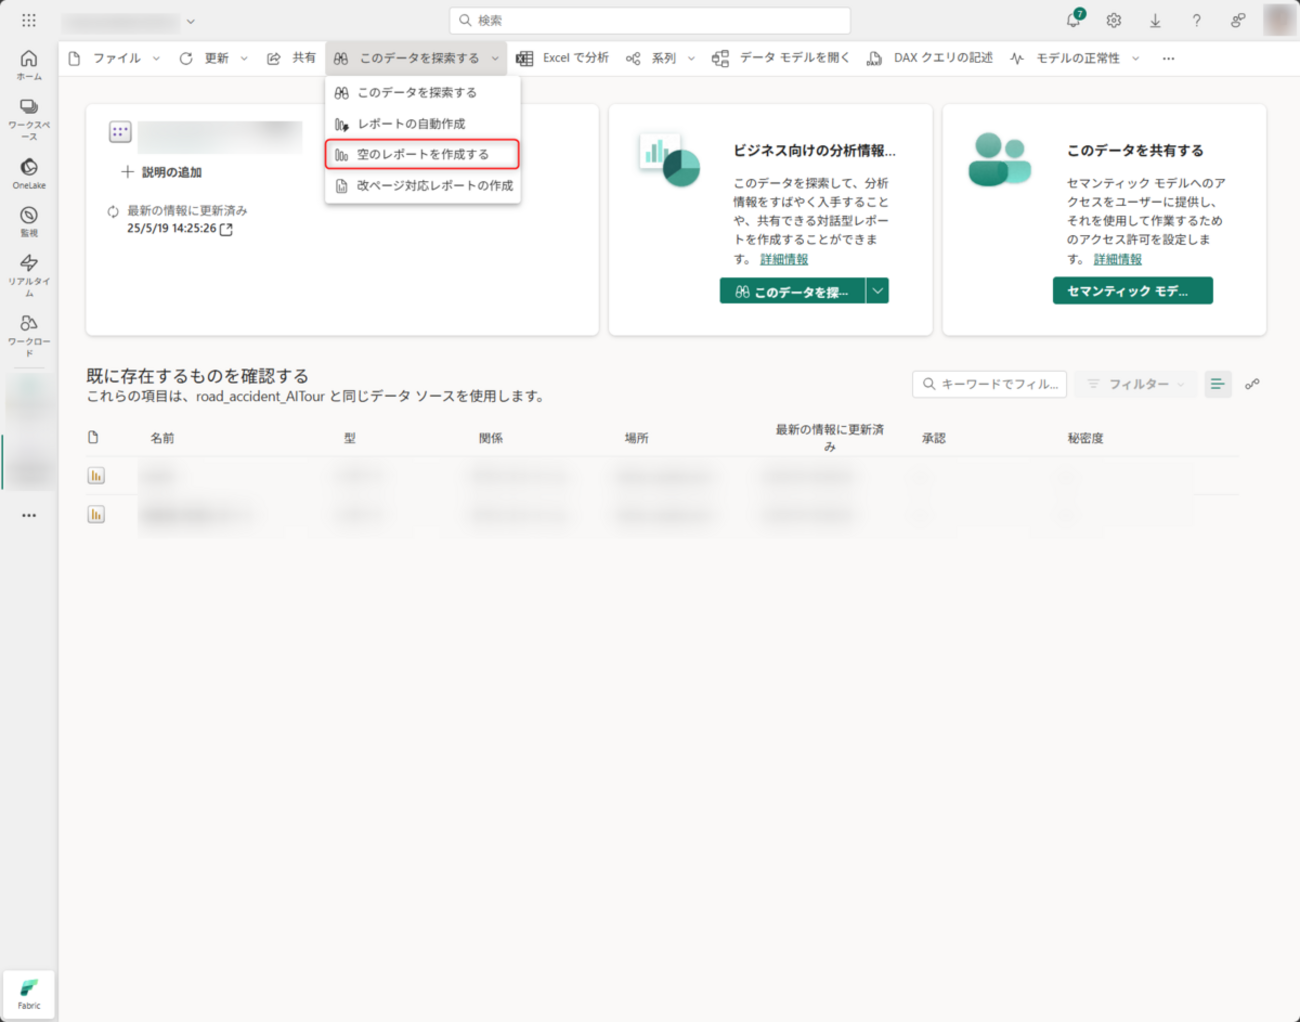Open the lineage view icon beside フィルター
The width and height of the screenshot is (1300, 1022).
coord(1252,384)
